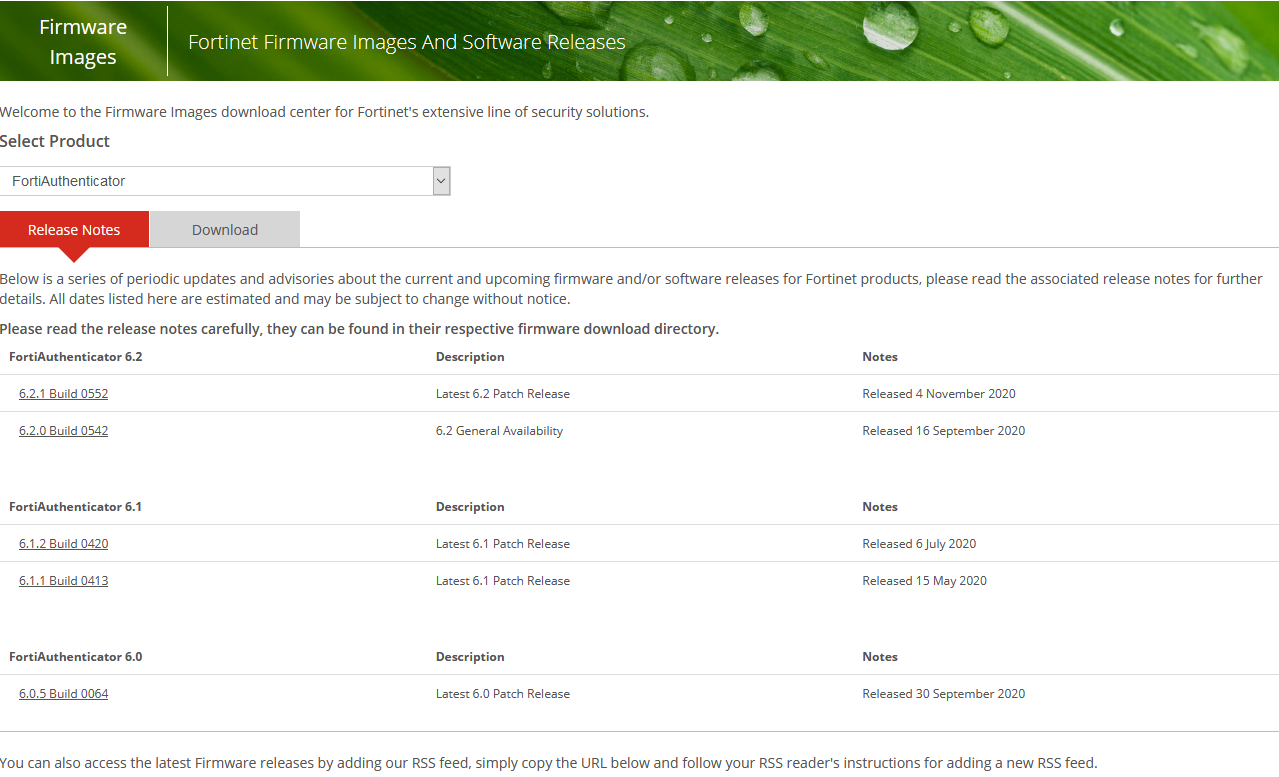Click the Firmware Images header logo
The width and height of the screenshot is (1279, 777).
pyautogui.click(x=83, y=41)
